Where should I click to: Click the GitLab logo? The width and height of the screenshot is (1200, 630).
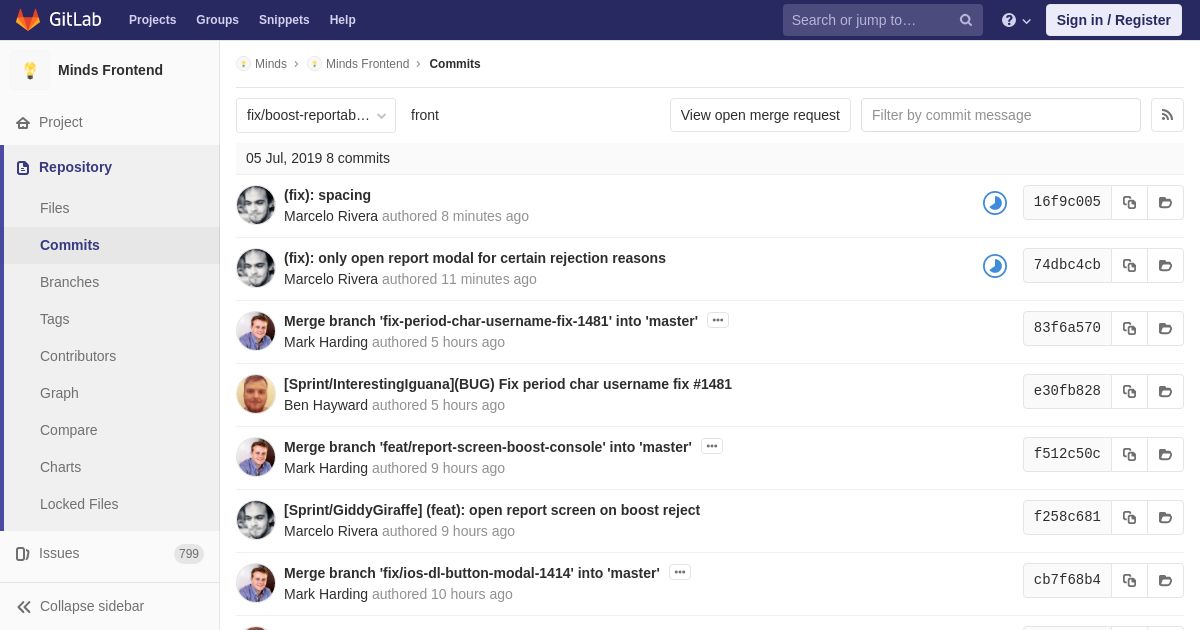59,20
